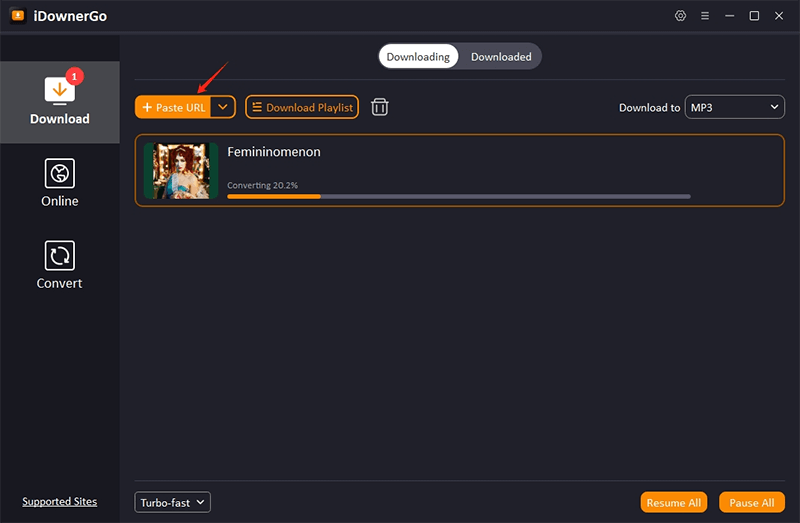
Task: Open the Convert section in sidebar
Action: pyautogui.click(x=60, y=265)
